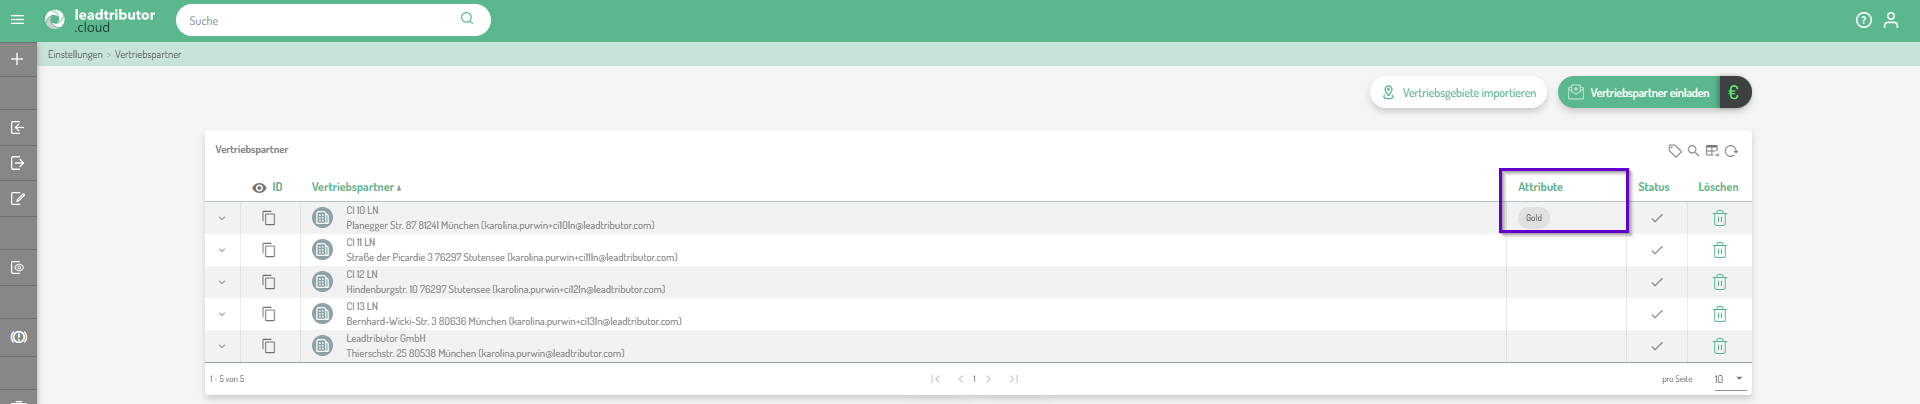Copy the ID of partner CI 11 LN
The height and width of the screenshot is (404, 1920).
tap(269, 250)
